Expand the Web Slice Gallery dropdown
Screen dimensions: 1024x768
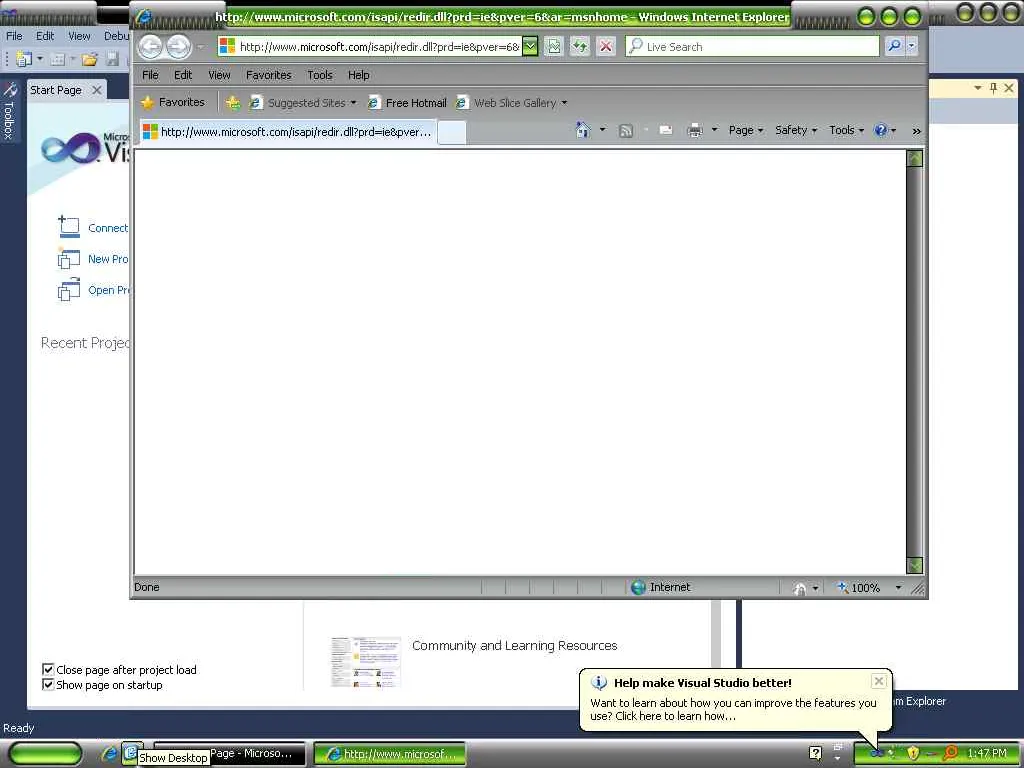(564, 103)
